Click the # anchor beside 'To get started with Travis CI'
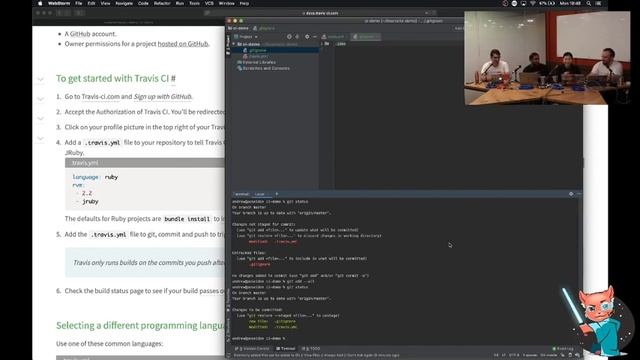Screen dimensions: 640x360 [x=173, y=78]
